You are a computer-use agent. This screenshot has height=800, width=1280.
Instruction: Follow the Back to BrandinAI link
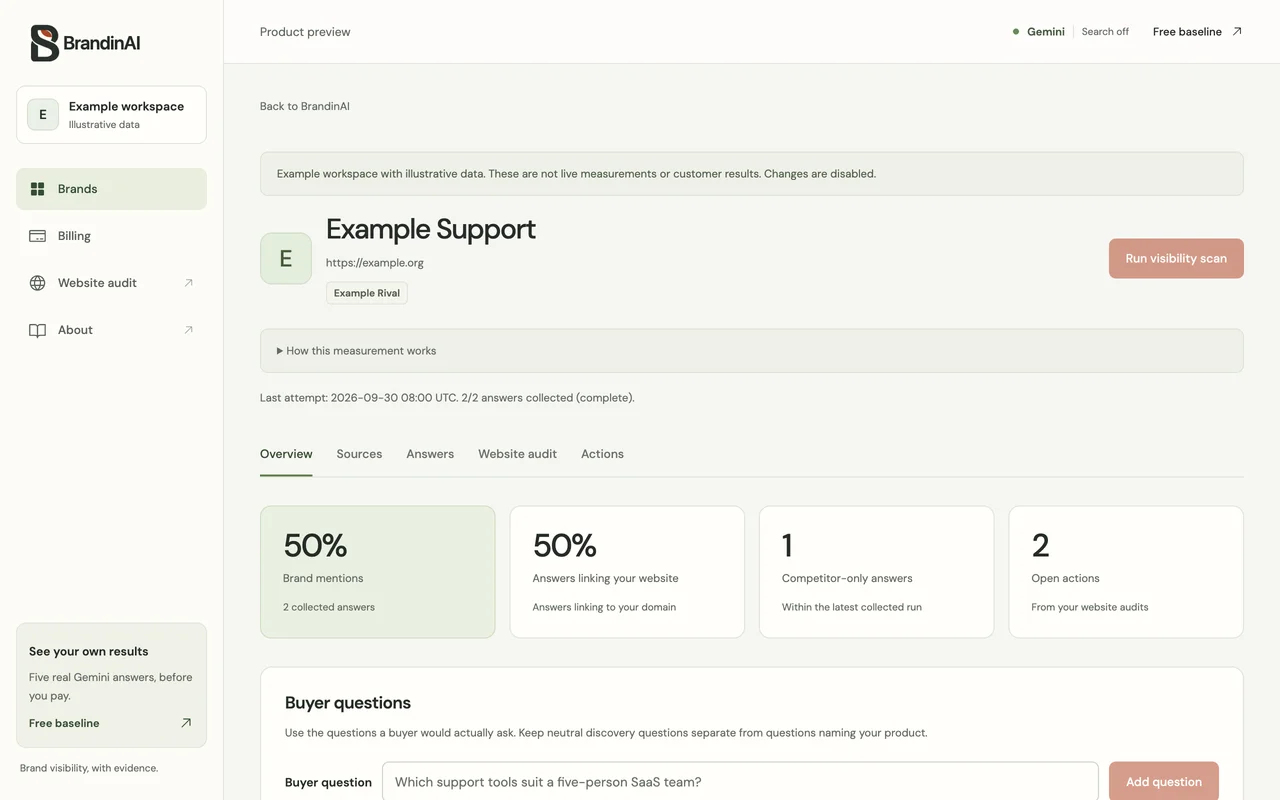305,106
